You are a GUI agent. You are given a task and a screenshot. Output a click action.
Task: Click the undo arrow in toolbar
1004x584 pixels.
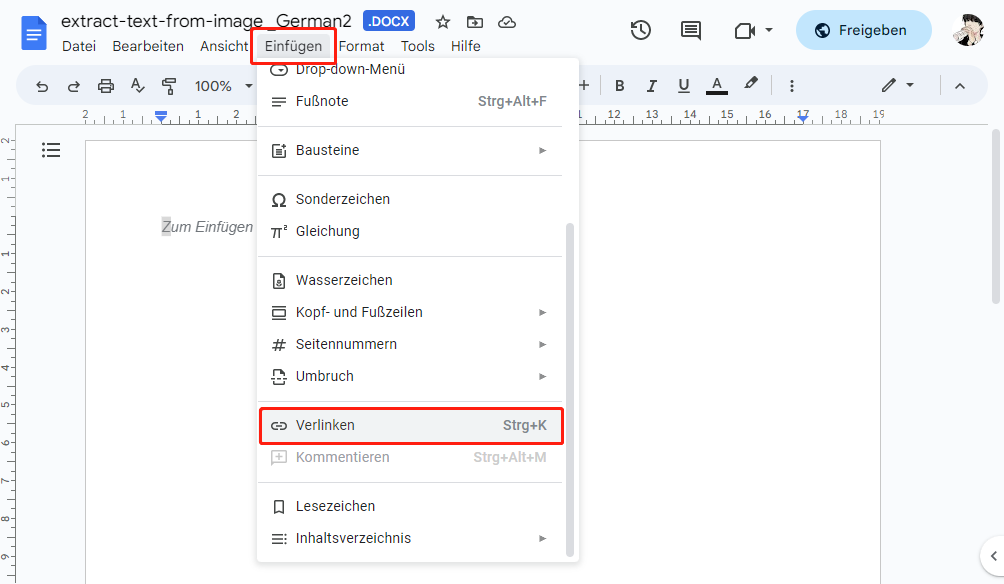[x=42, y=86]
